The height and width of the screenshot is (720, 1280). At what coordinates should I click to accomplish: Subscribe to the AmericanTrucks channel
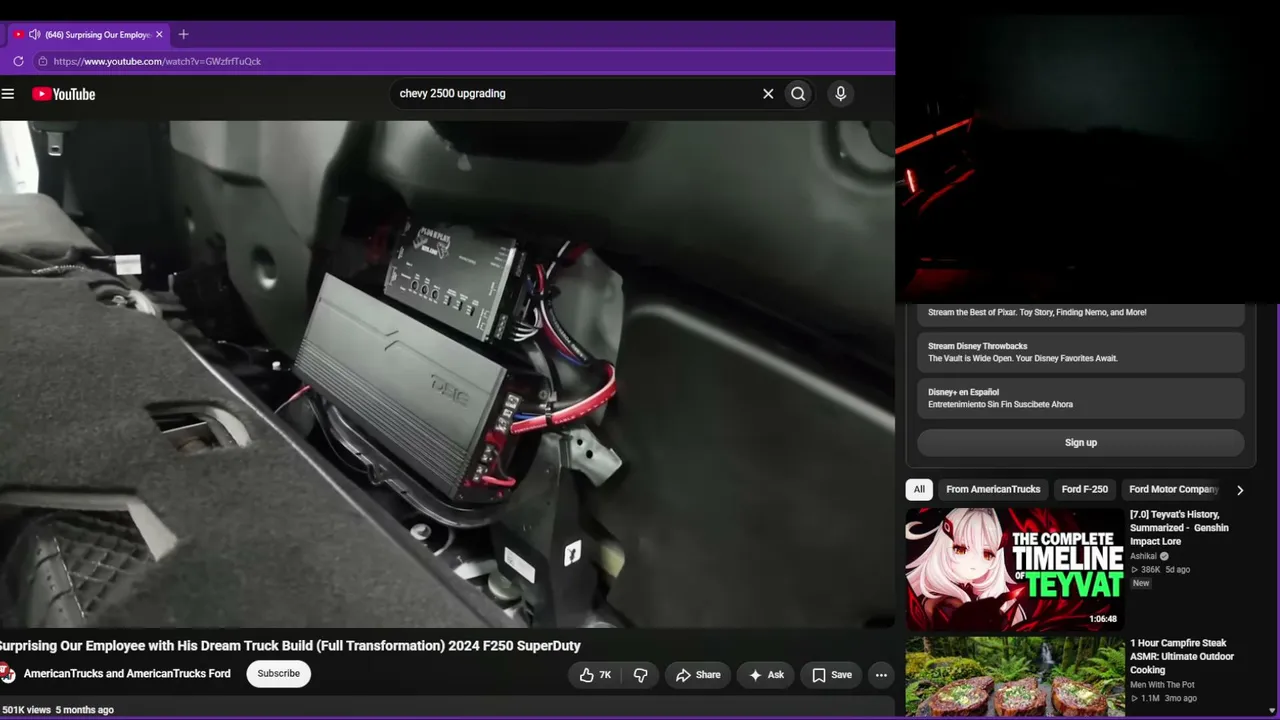click(278, 674)
